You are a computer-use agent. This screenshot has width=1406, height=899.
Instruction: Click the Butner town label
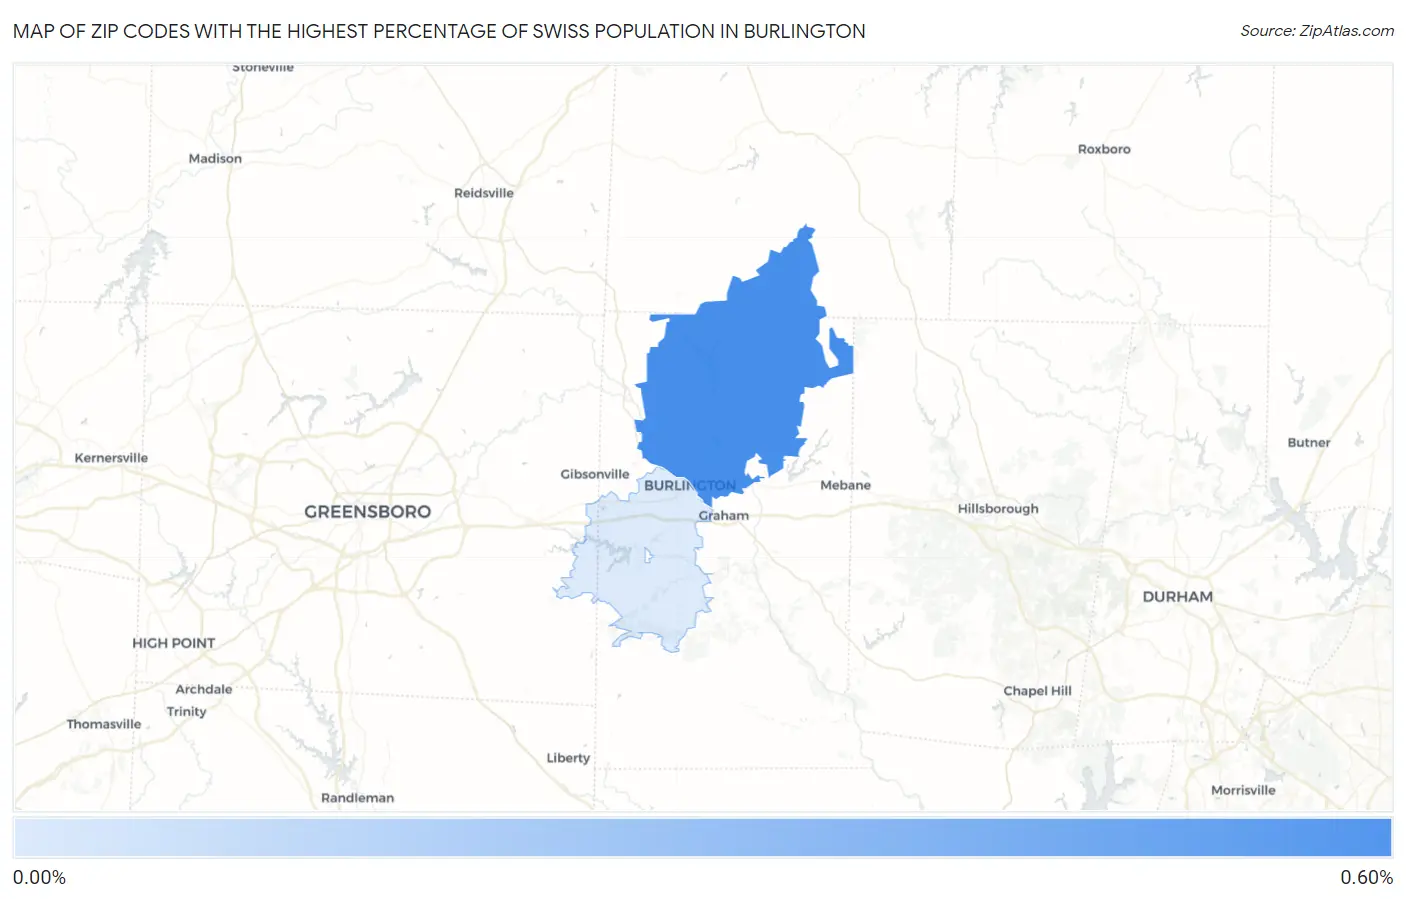[x=1309, y=442]
